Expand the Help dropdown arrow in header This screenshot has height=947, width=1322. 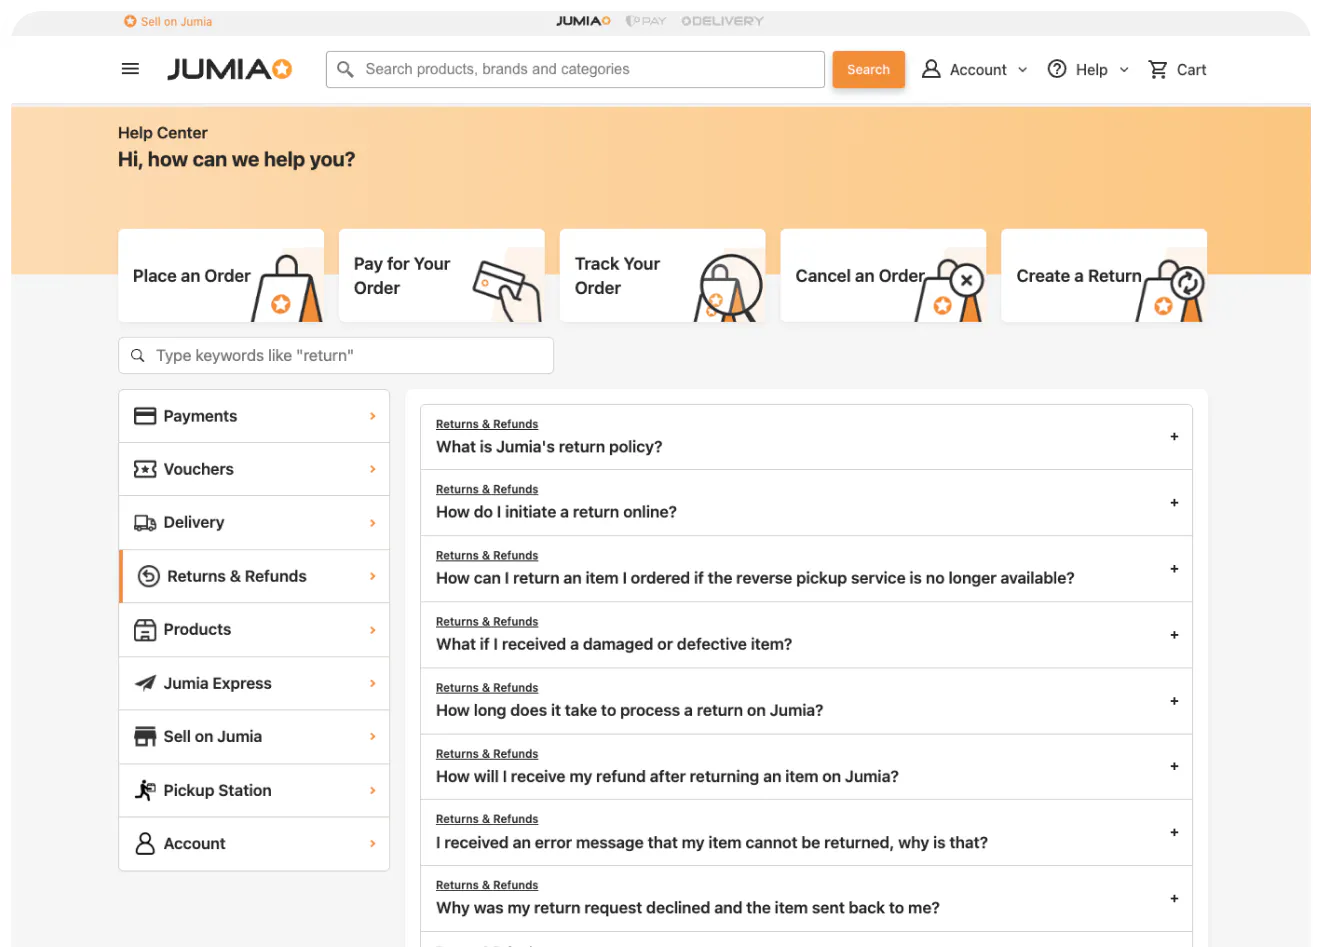1124,70
